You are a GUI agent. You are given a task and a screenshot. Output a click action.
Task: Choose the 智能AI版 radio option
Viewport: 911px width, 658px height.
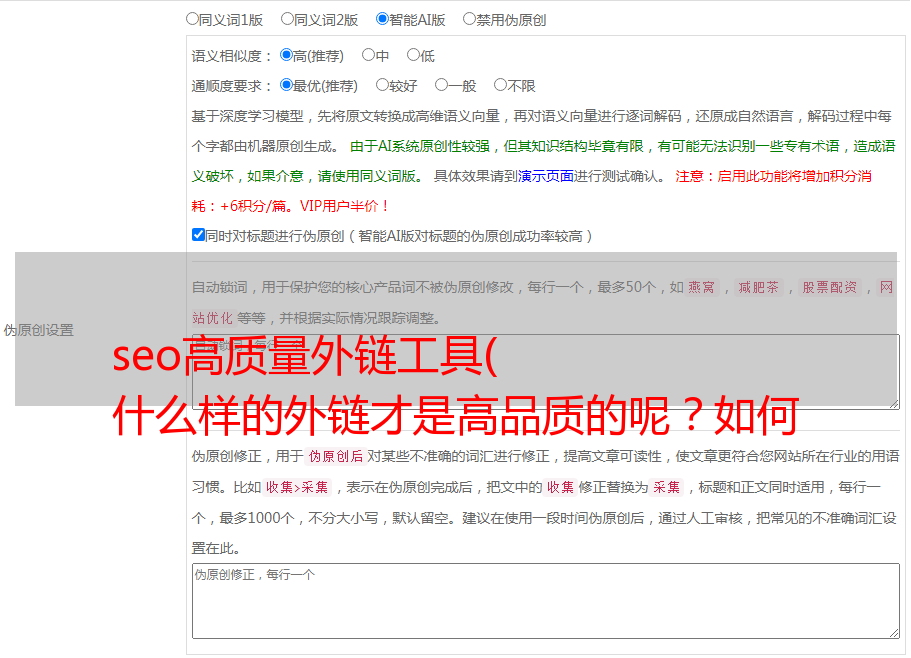coord(382,19)
